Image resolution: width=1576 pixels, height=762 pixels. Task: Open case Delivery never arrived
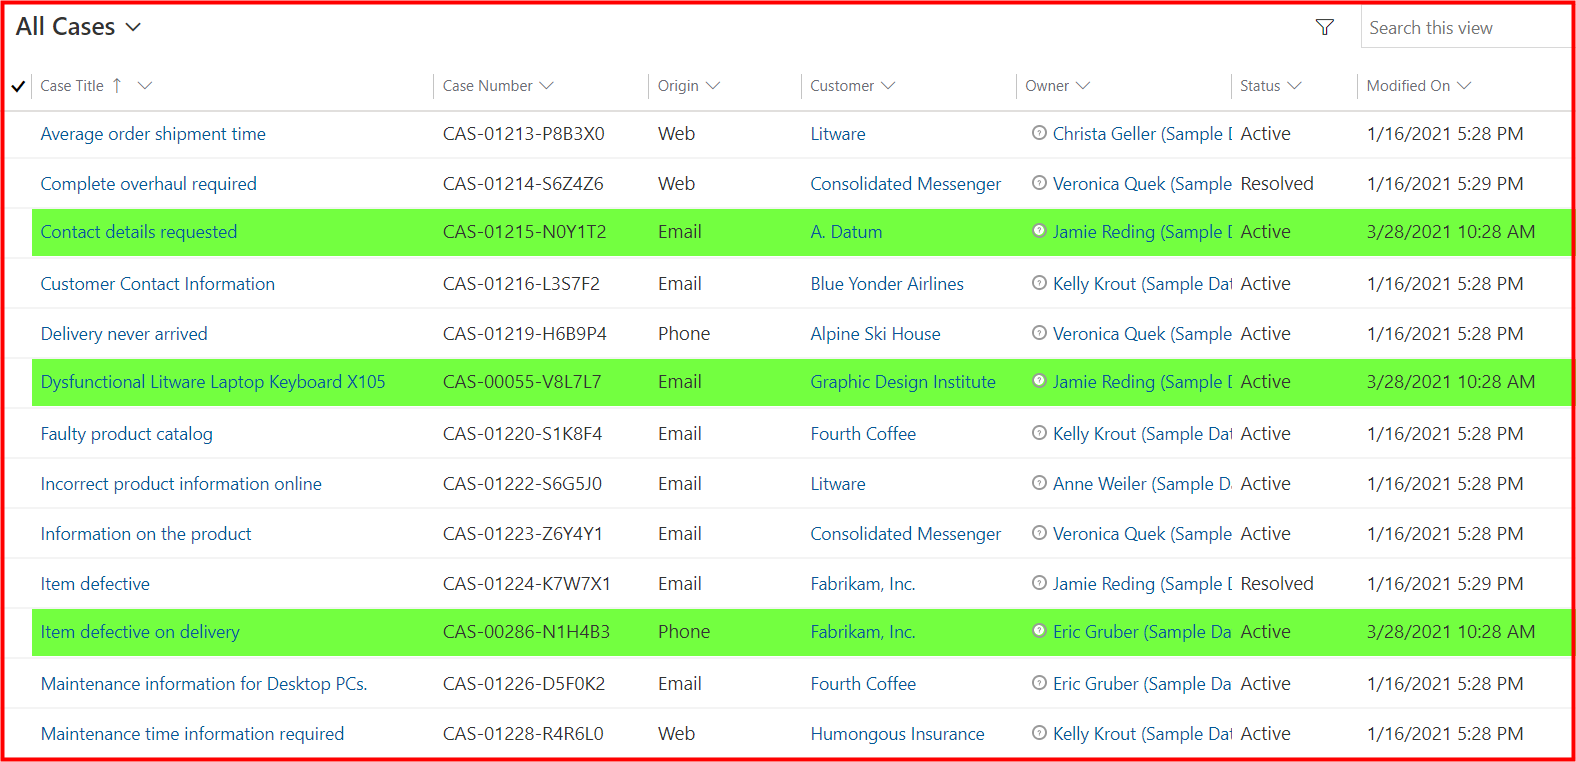pyautogui.click(x=124, y=334)
